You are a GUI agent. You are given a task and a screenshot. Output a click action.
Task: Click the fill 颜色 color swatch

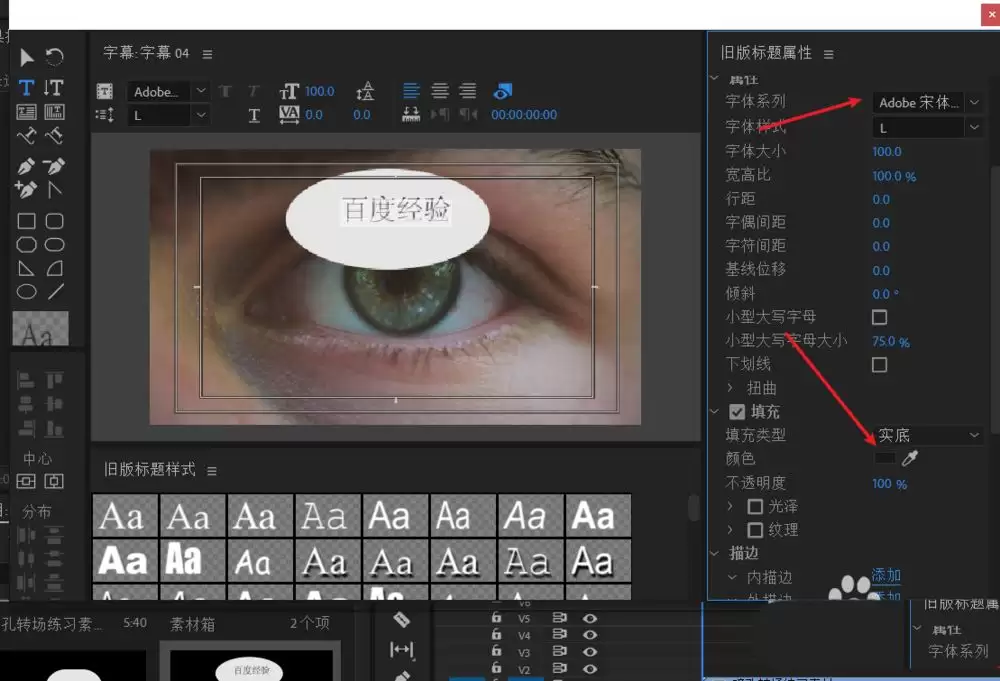click(885, 459)
